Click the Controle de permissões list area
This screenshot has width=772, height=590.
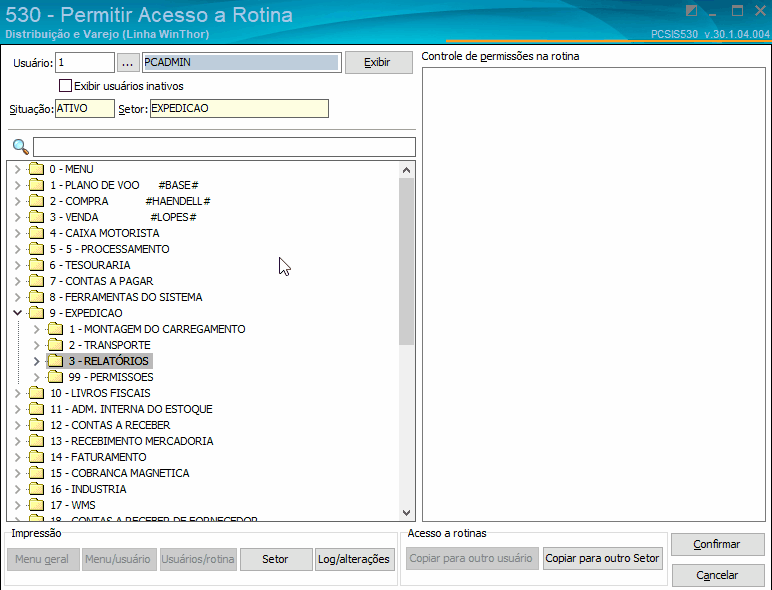[x=593, y=294]
